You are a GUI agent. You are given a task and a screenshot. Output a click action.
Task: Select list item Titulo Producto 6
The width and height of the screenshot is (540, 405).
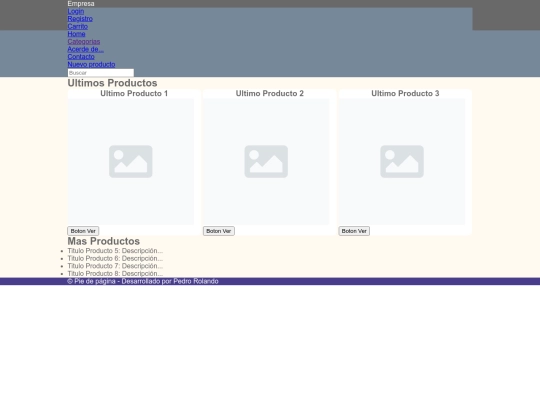tap(115, 258)
